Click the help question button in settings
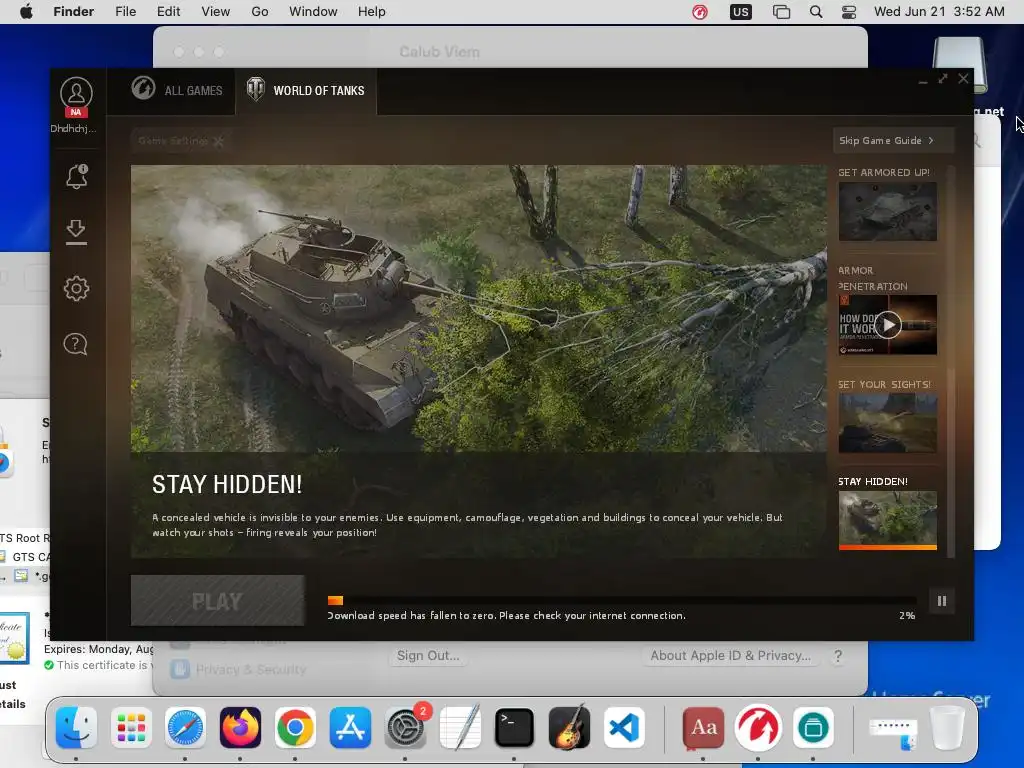Image resolution: width=1024 pixels, height=768 pixels. pos(837,656)
